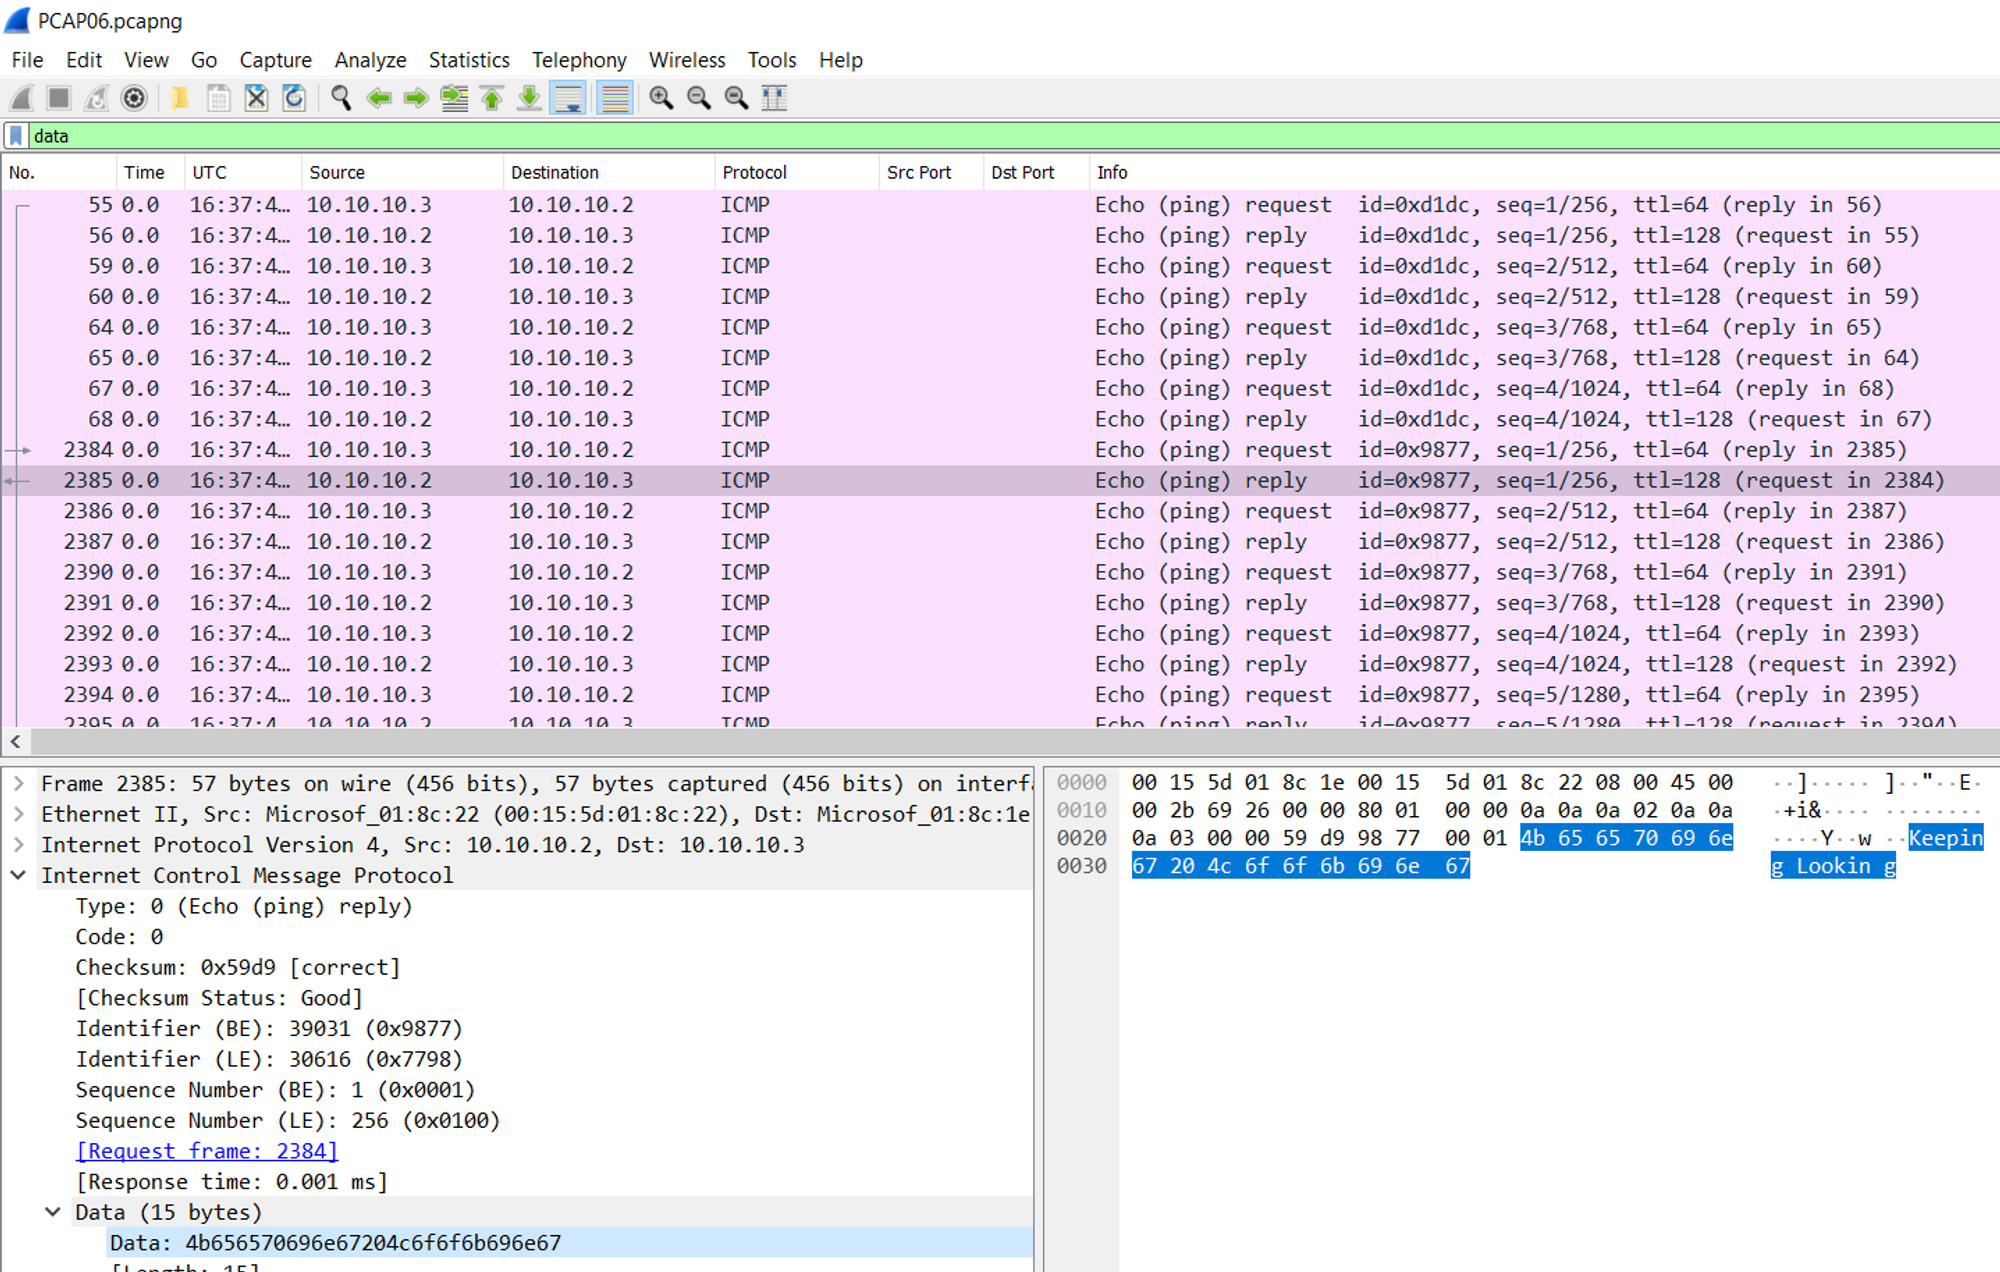Click the stop capture button
Image resolution: width=2000 pixels, height=1272 pixels.
click(x=59, y=97)
